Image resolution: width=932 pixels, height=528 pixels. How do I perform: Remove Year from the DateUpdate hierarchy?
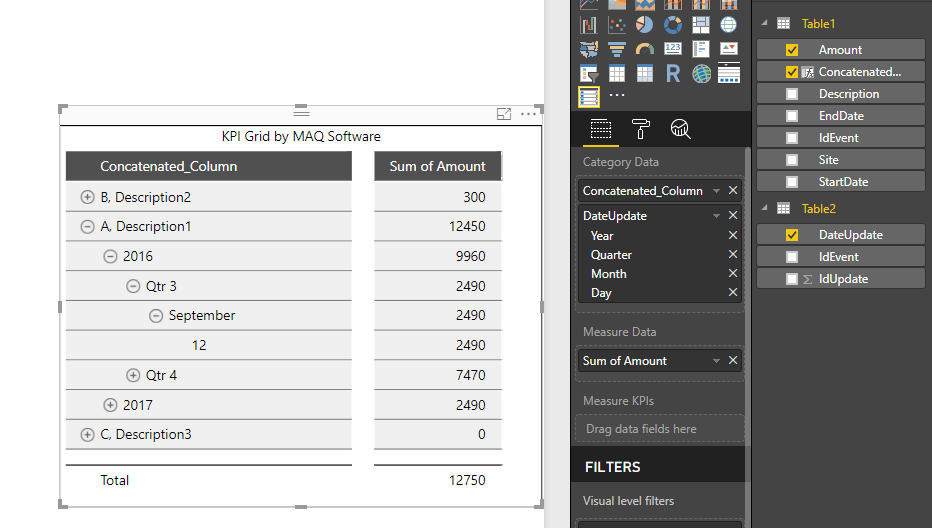[733, 235]
